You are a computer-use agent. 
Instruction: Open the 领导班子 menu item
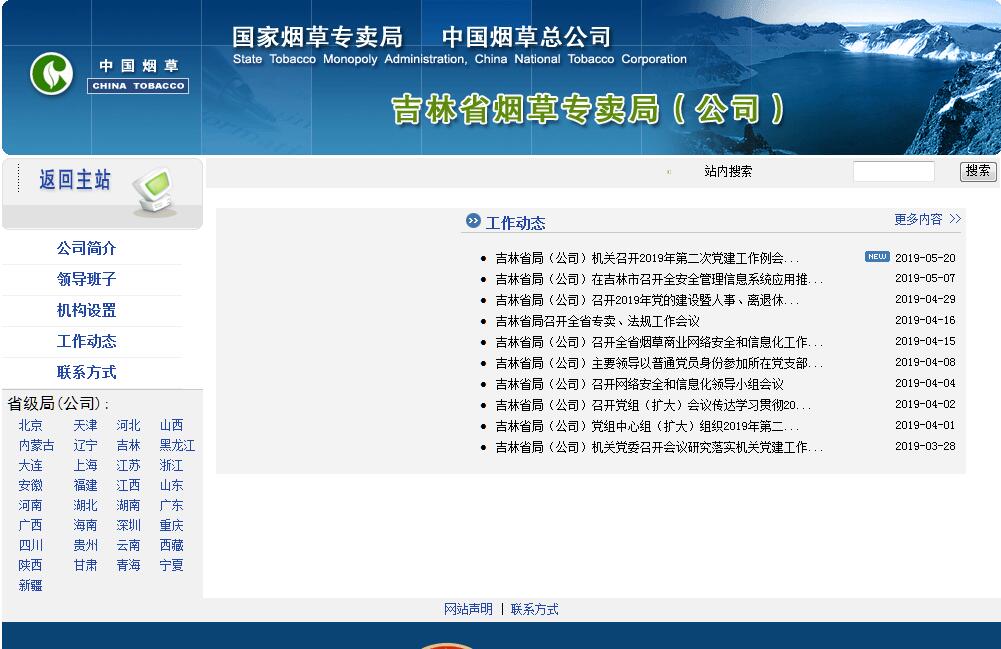(x=86, y=279)
